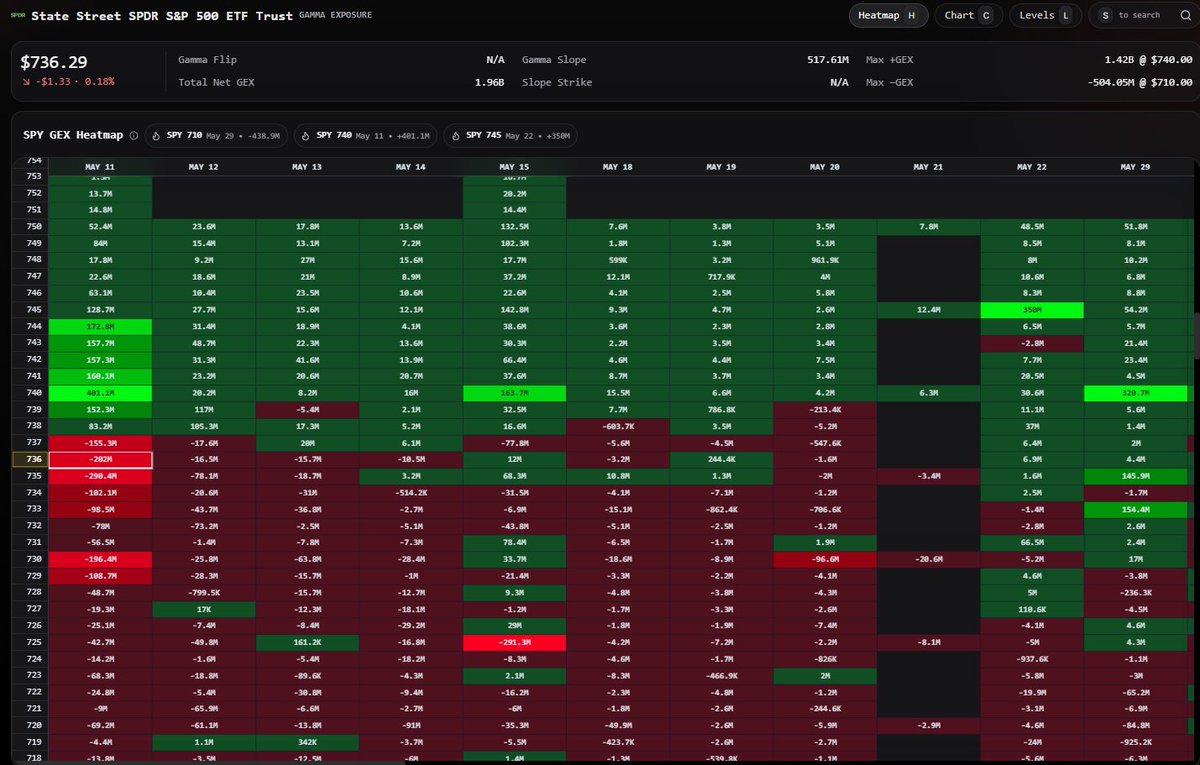
Task: Click the Max -GEX -504.05M @ $710.00 value
Action: (x=1140, y=82)
